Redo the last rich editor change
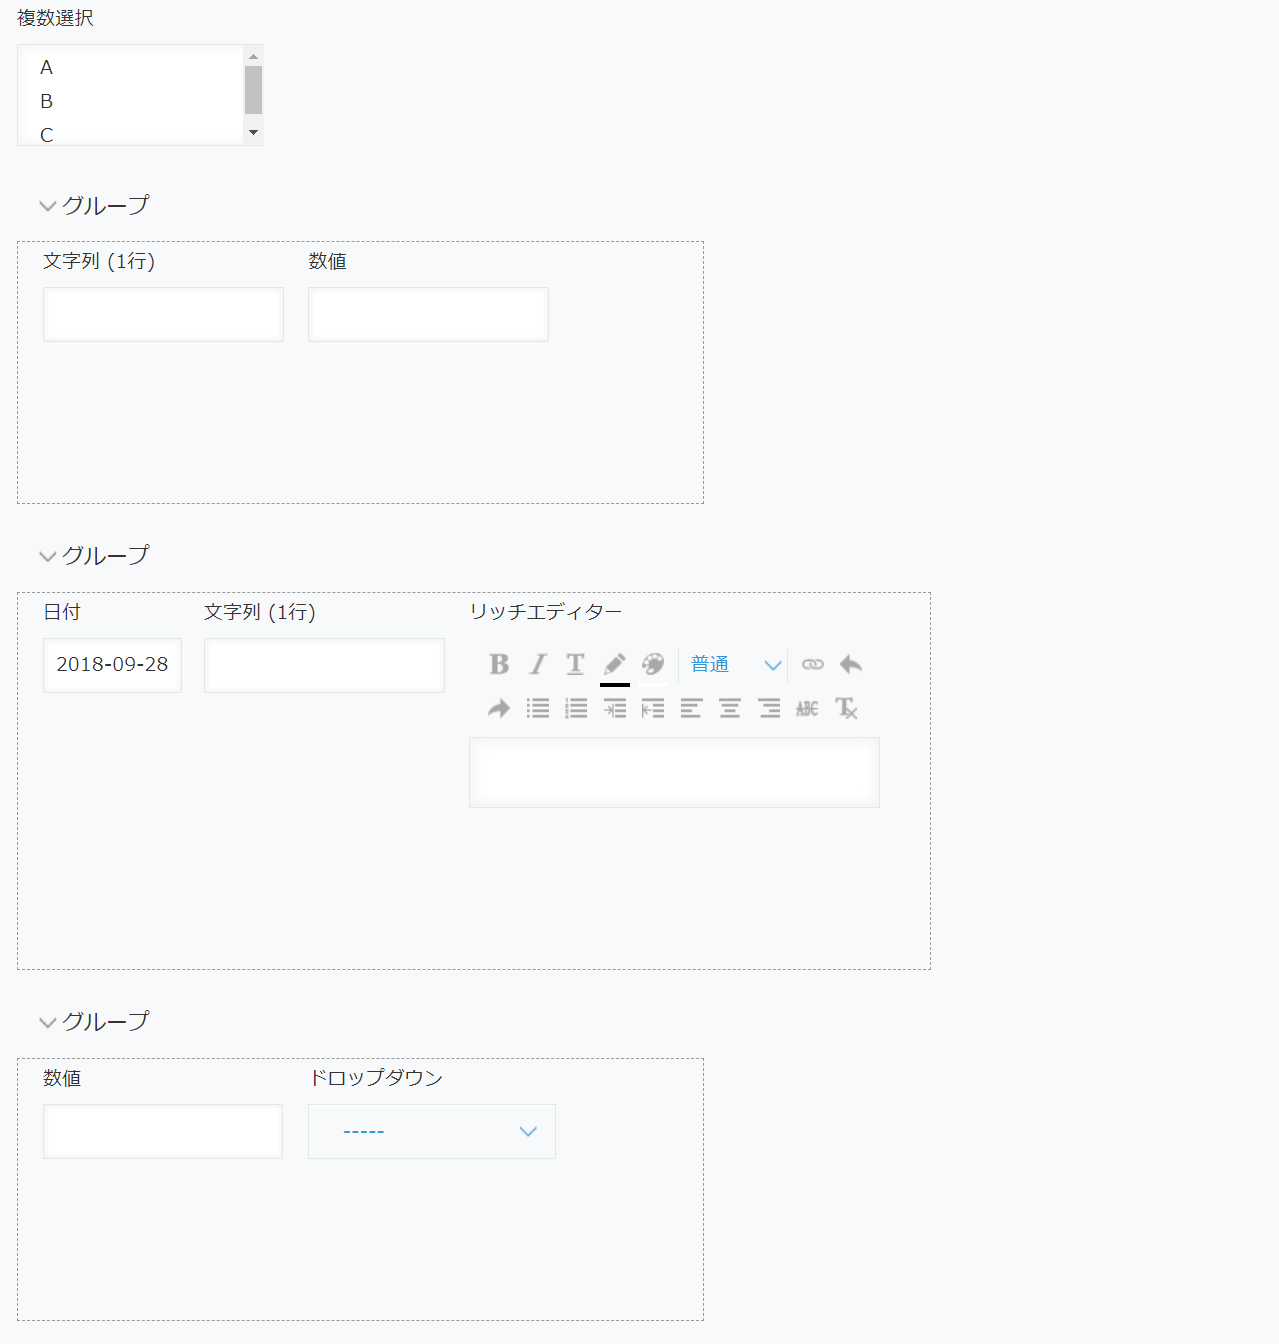Image resolution: width=1279 pixels, height=1344 pixels. [499, 709]
